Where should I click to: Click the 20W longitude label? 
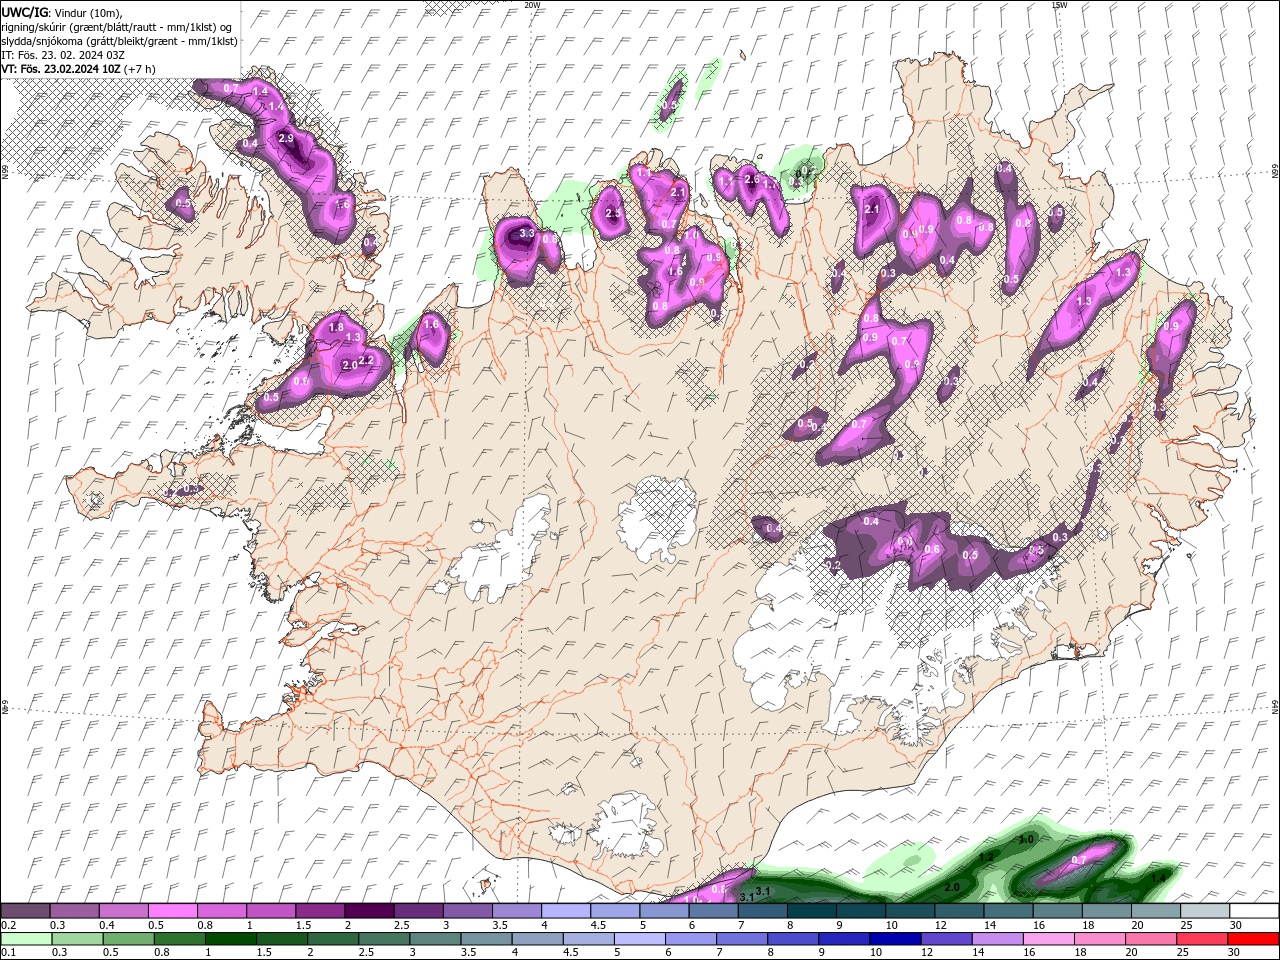pyautogui.click(x=532, y=5)
